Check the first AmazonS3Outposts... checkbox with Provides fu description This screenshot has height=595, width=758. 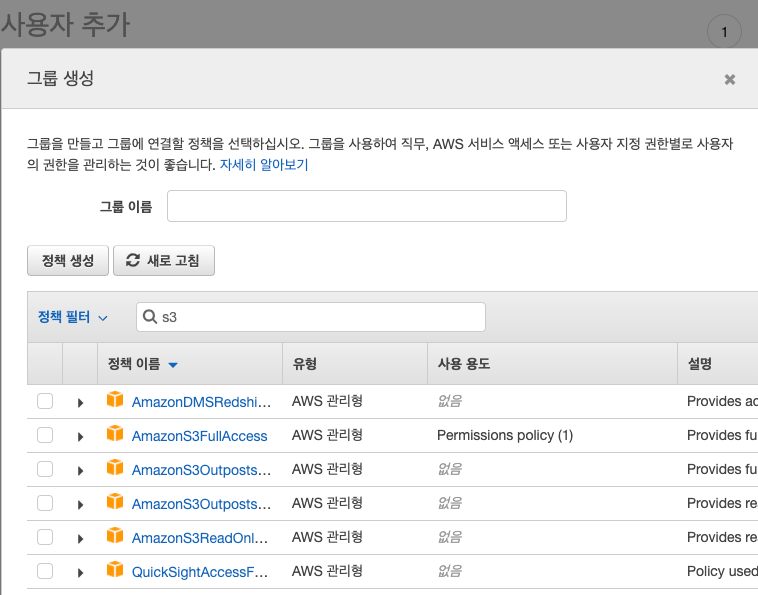(x=45, y=469)
